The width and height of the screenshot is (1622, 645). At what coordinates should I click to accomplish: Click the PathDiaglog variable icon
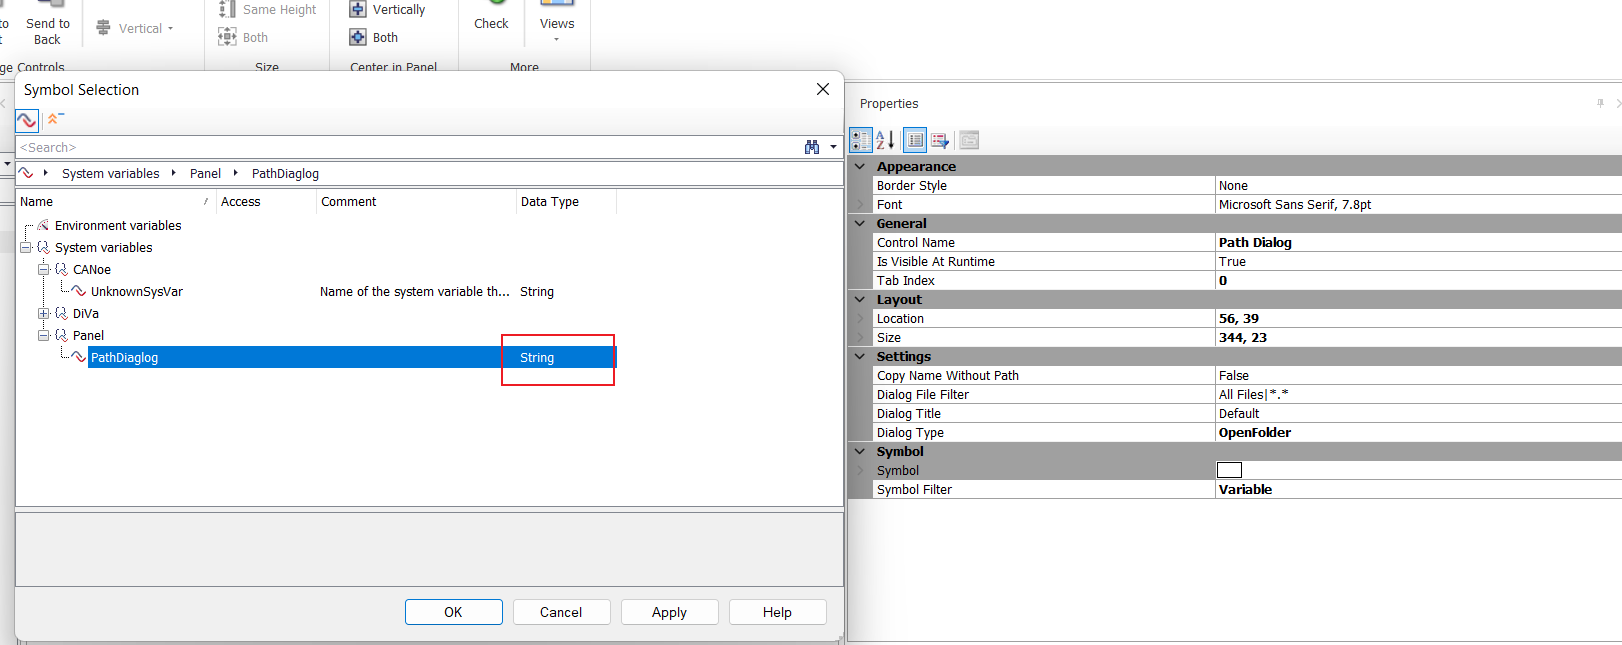(x=79, y=357)
